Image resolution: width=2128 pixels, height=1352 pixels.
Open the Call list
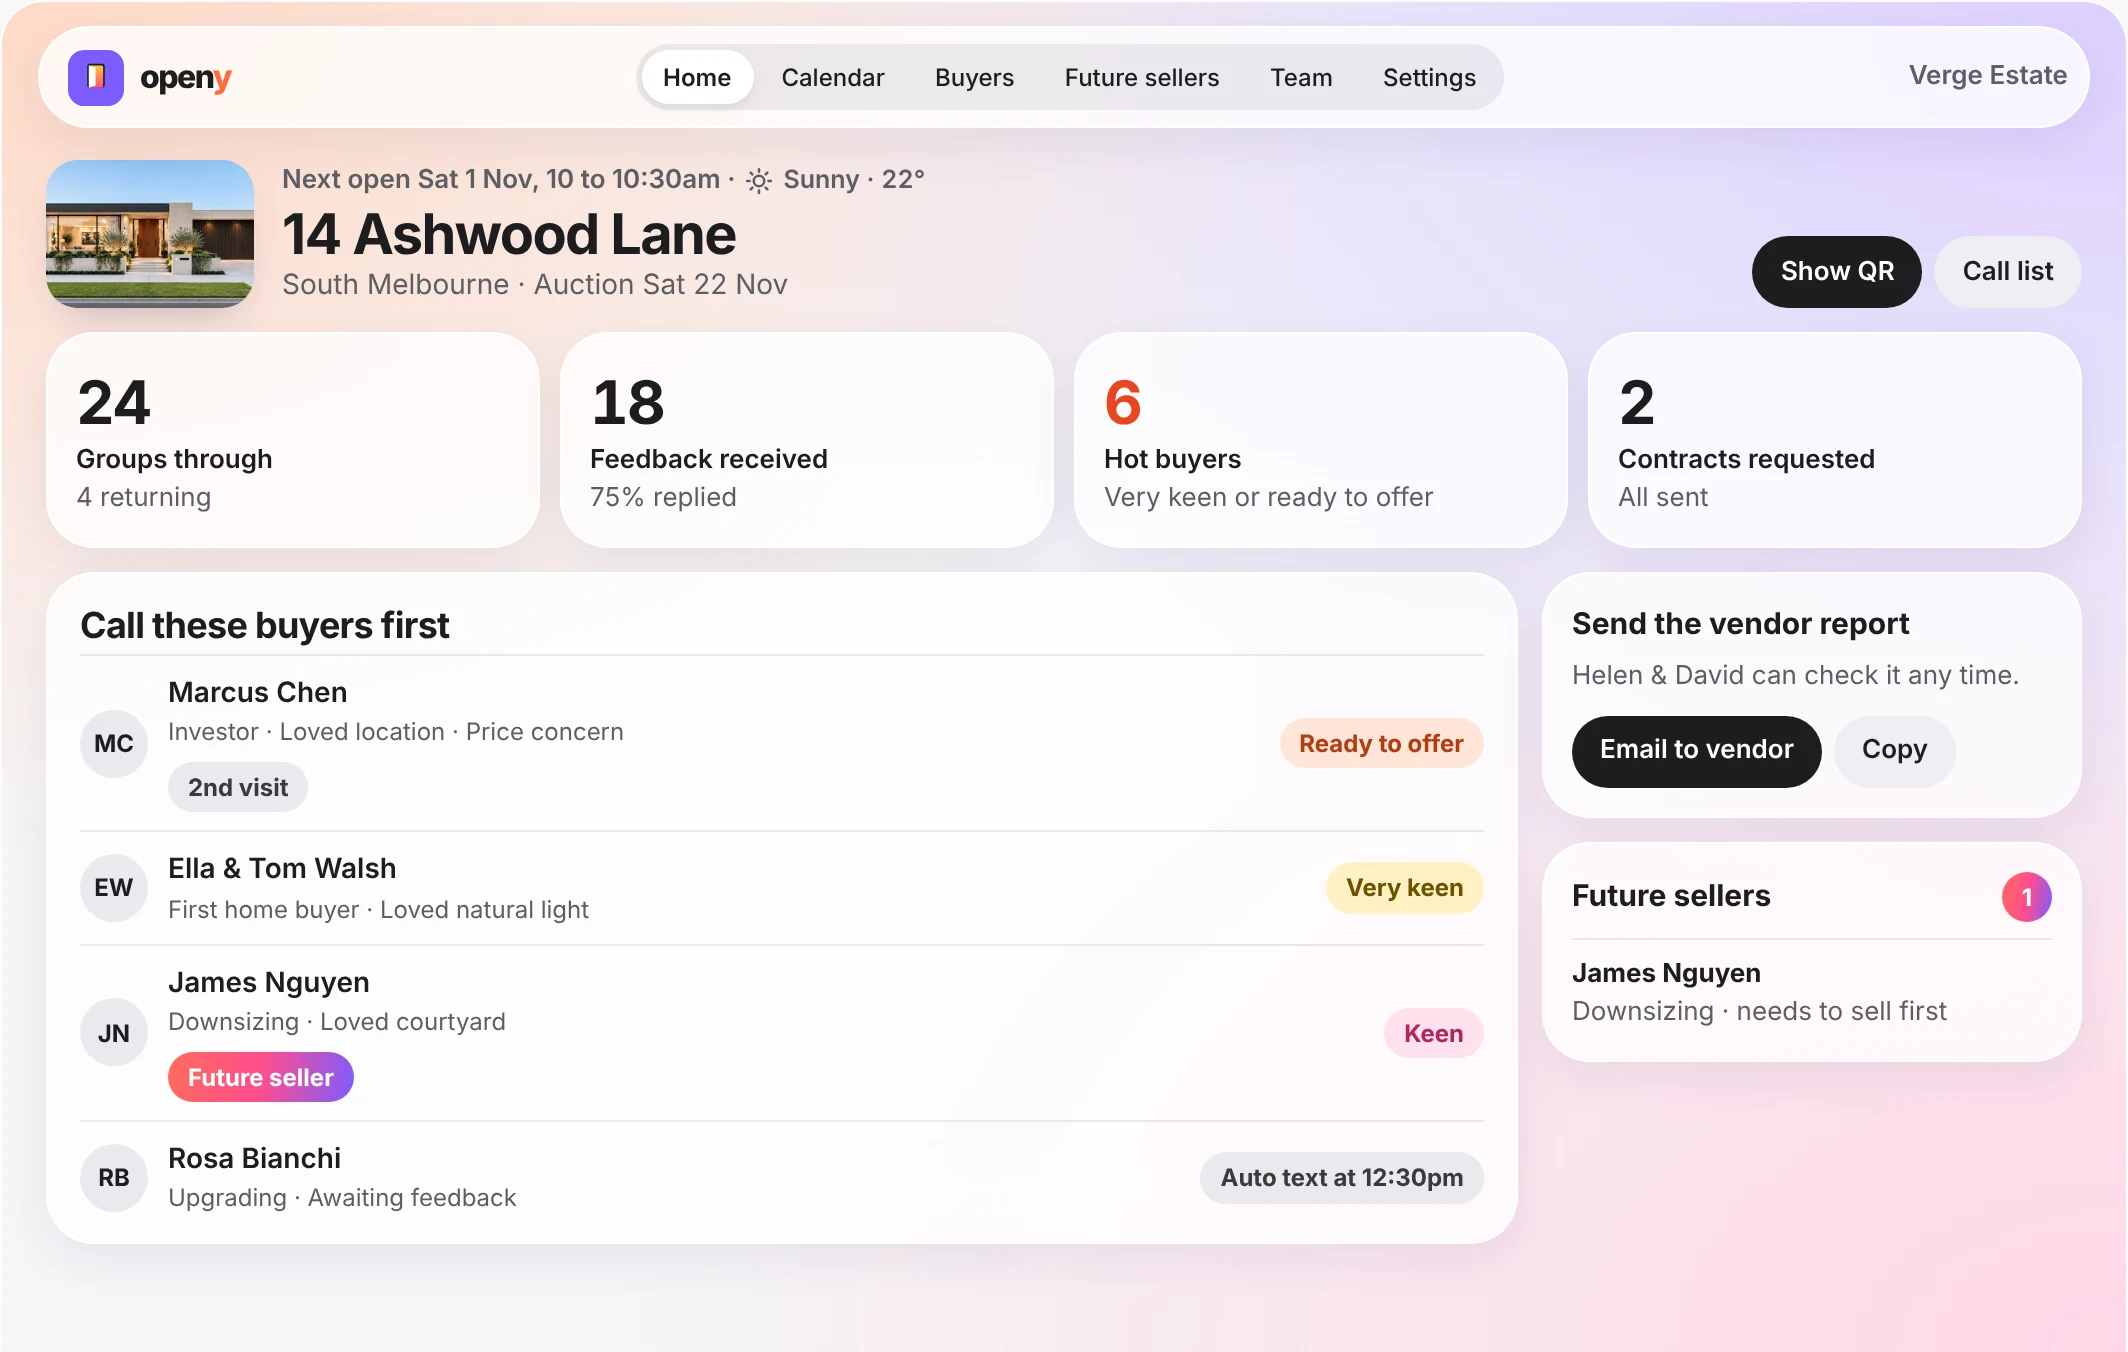pos(2007,271)
